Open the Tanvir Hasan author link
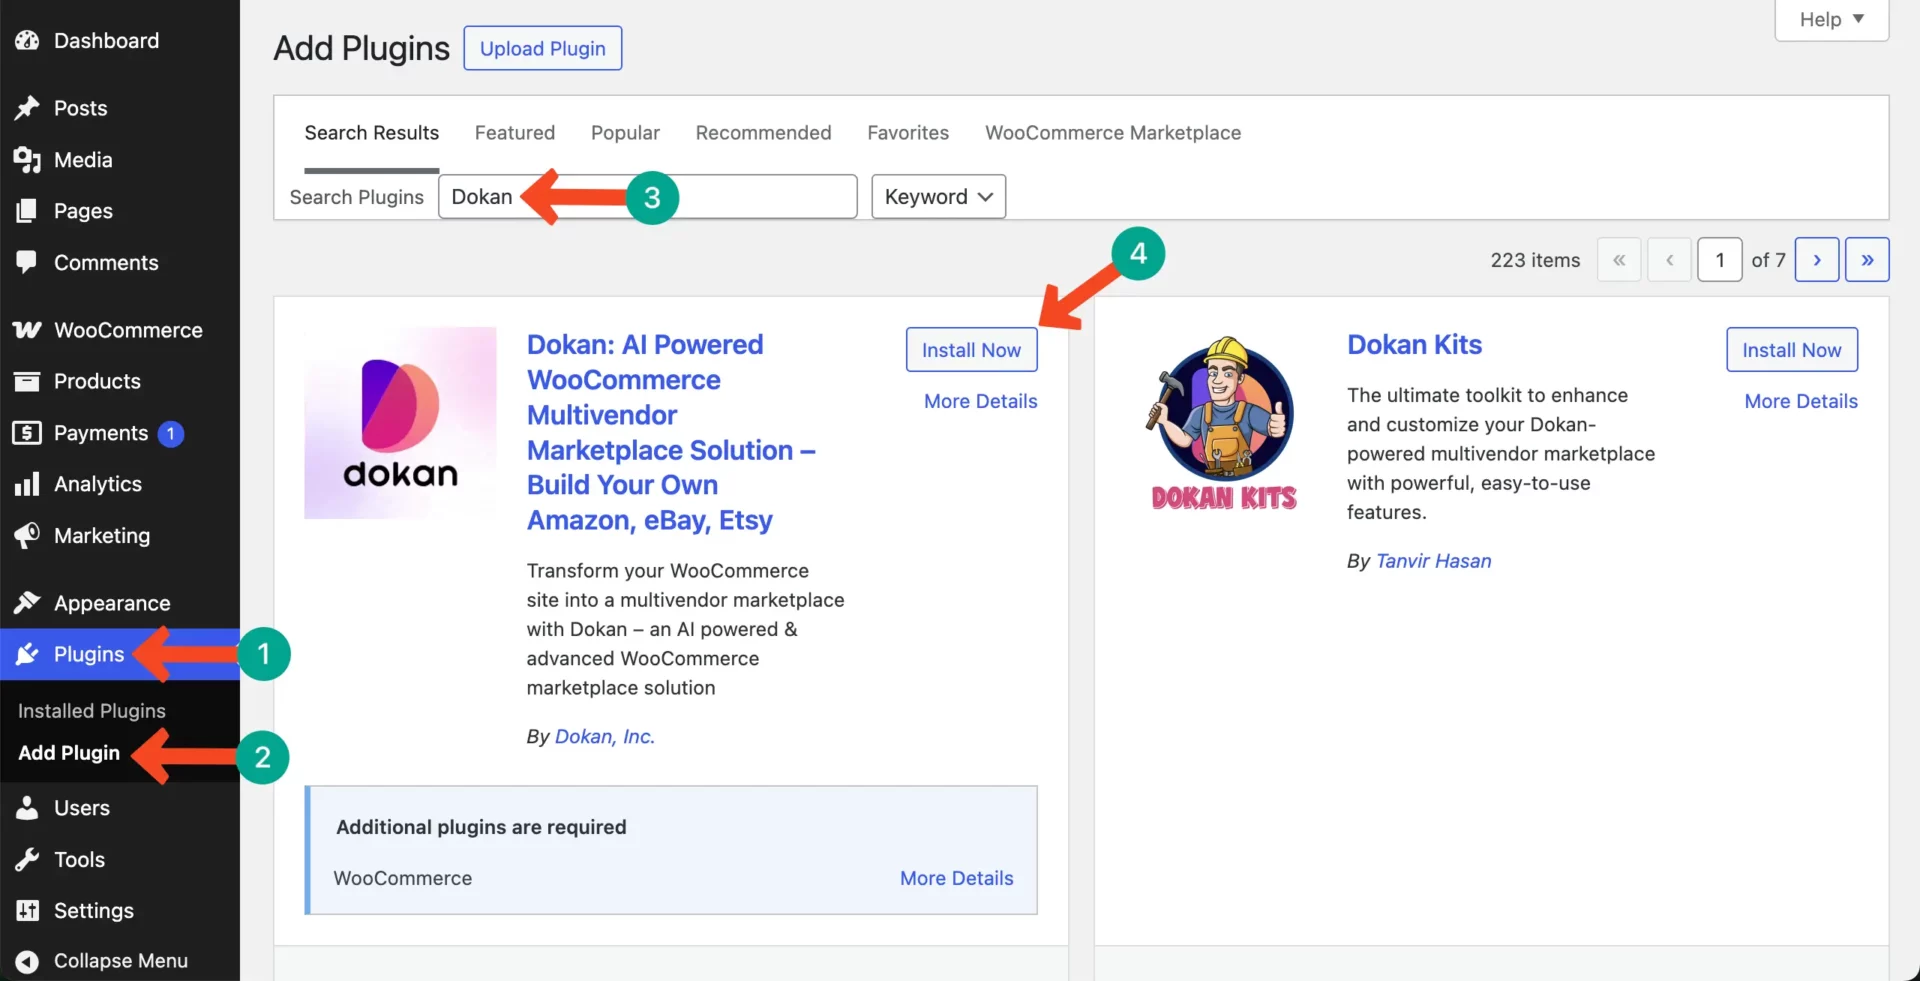The width and height of the screenshot is (1920, 981). (1433, 561)
